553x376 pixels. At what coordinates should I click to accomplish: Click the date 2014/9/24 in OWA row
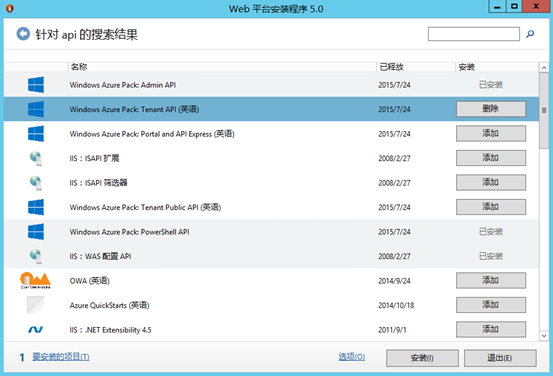point(394,281)
